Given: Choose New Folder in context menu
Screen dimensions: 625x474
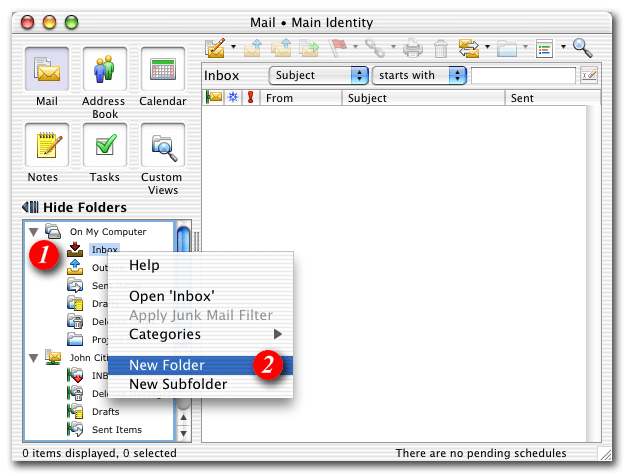Looking at the screenshot, I should click(167, 365).
